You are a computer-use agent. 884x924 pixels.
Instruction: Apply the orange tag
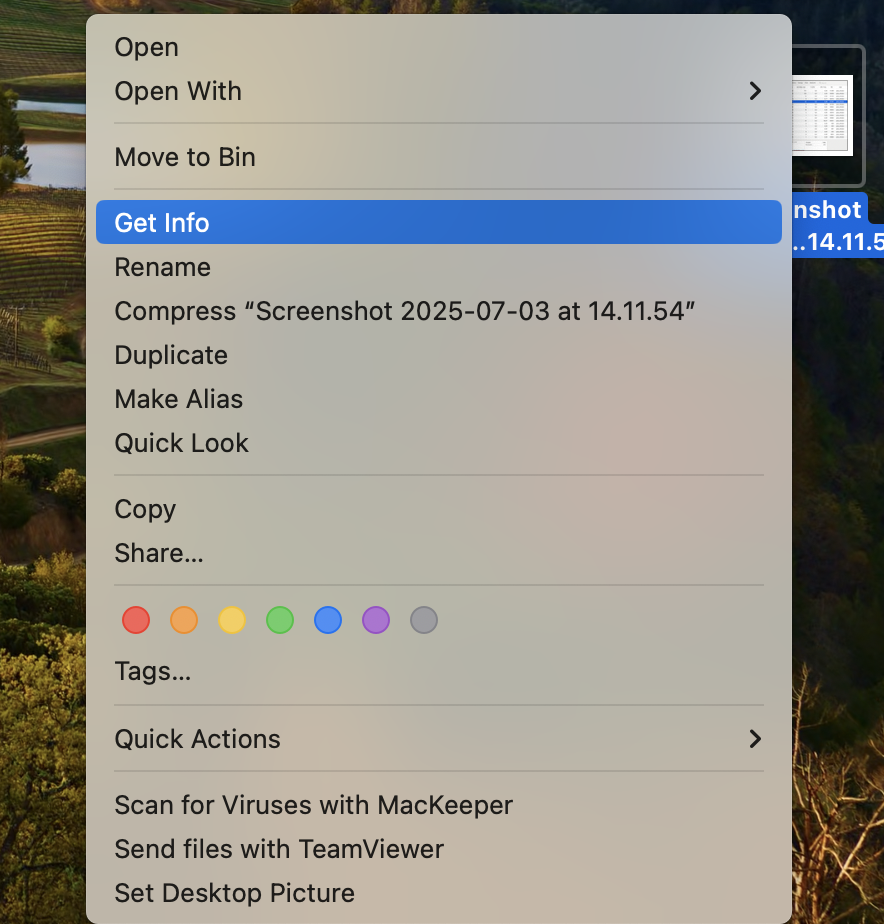click(184, 620)
